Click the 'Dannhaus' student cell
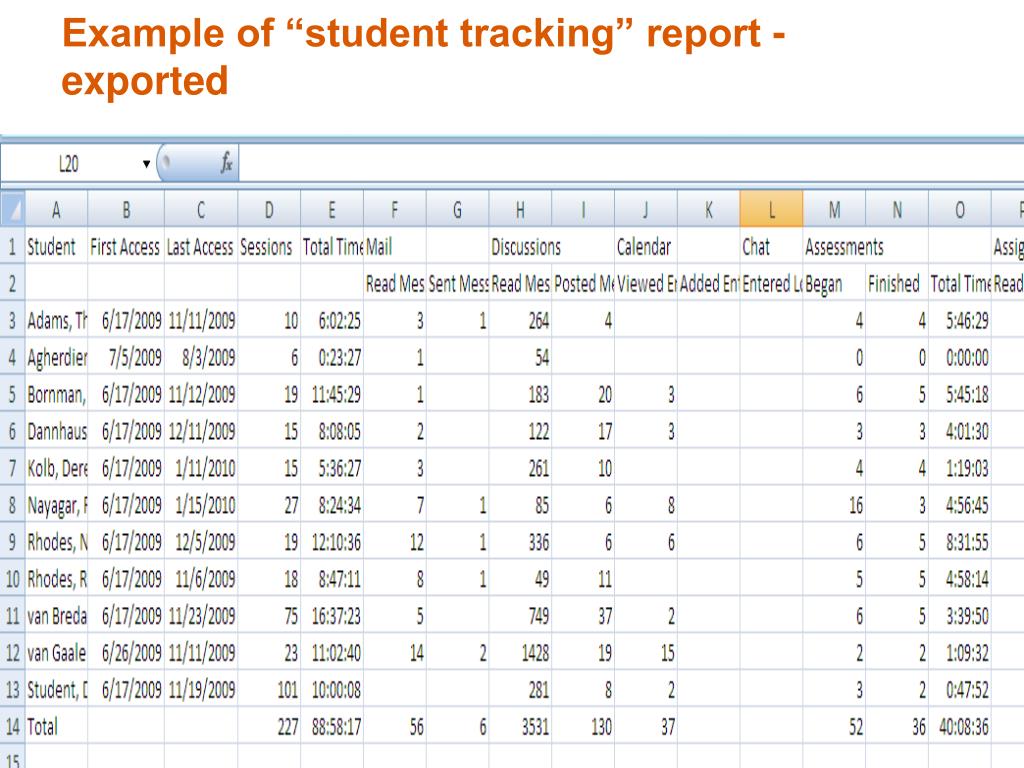Viewport: 1024px width, 768px height. coord(56,431)
